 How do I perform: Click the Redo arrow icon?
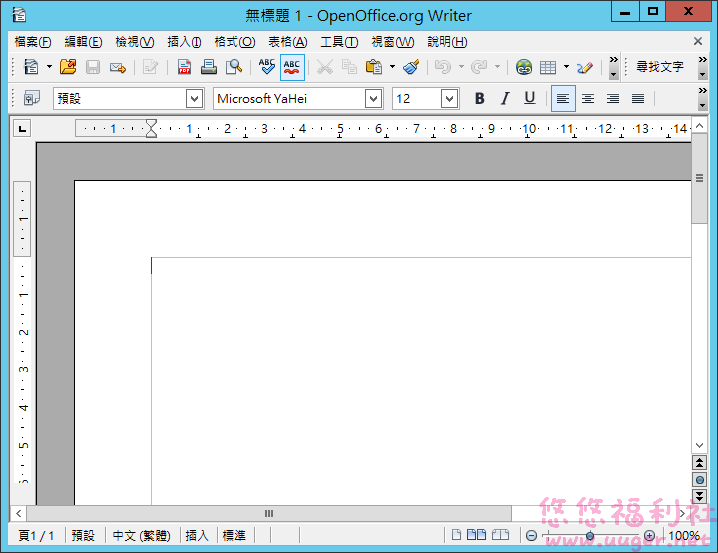click(x=479, y=67)
